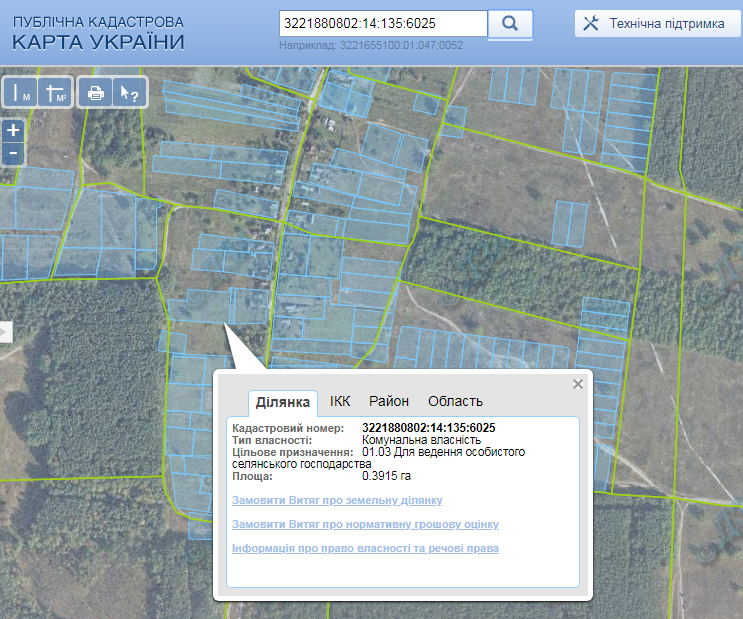Switch to the ІКК tab

[340, 401]
